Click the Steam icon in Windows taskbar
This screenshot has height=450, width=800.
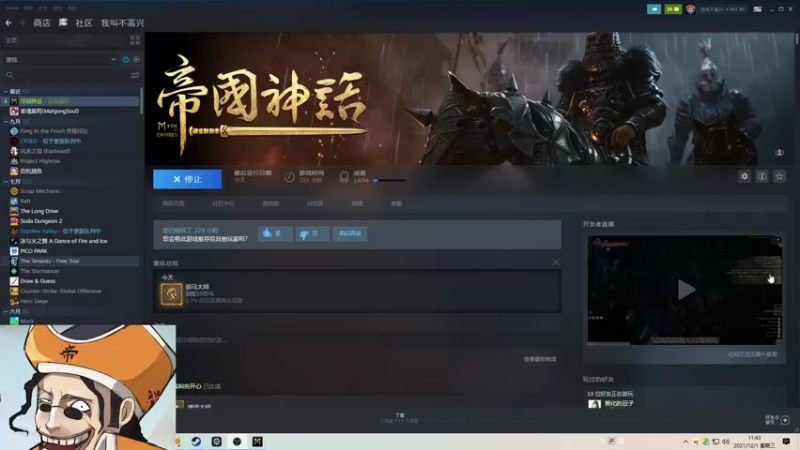[x=196, y=441]
